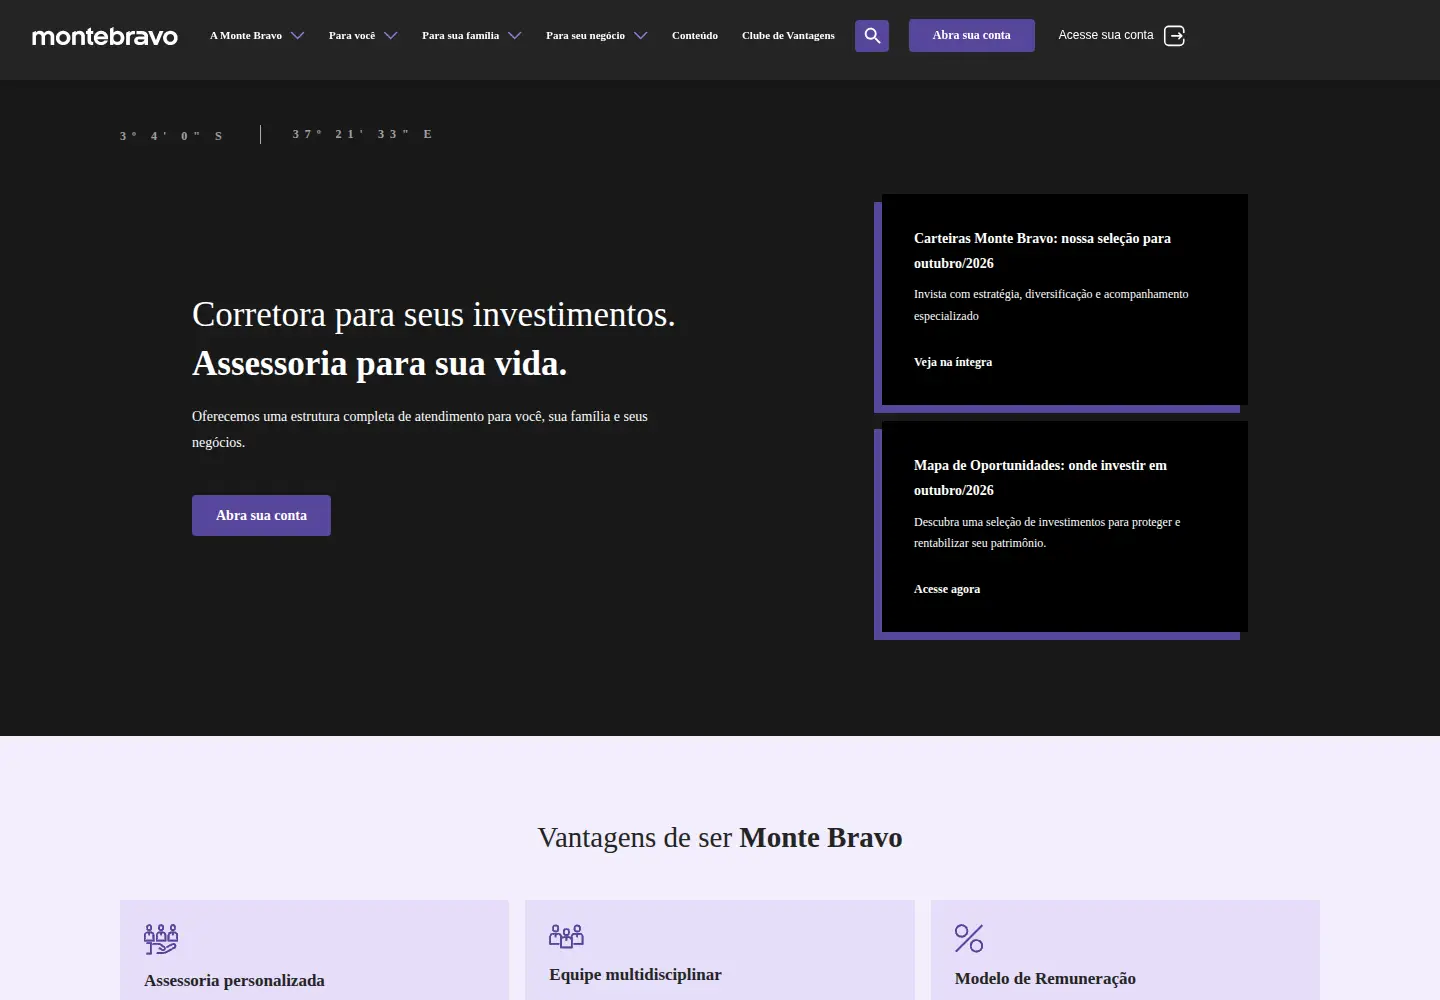The image size is (1440, 1000).
Task: Expand the Para você chevron
Action: [391, 36]
